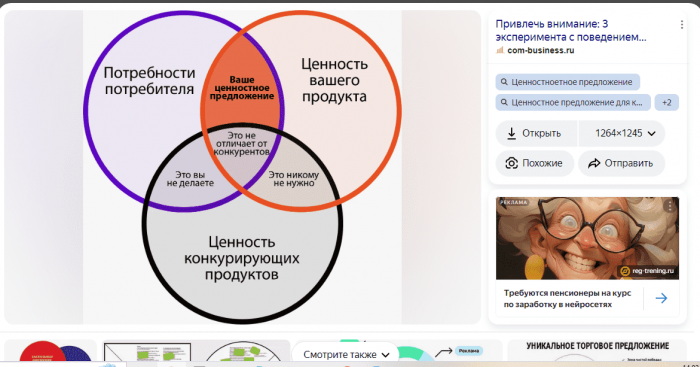
Task: Click the magnifier icon in the 'Ценностноетное предложение' tag
Action: click(504, 82)
